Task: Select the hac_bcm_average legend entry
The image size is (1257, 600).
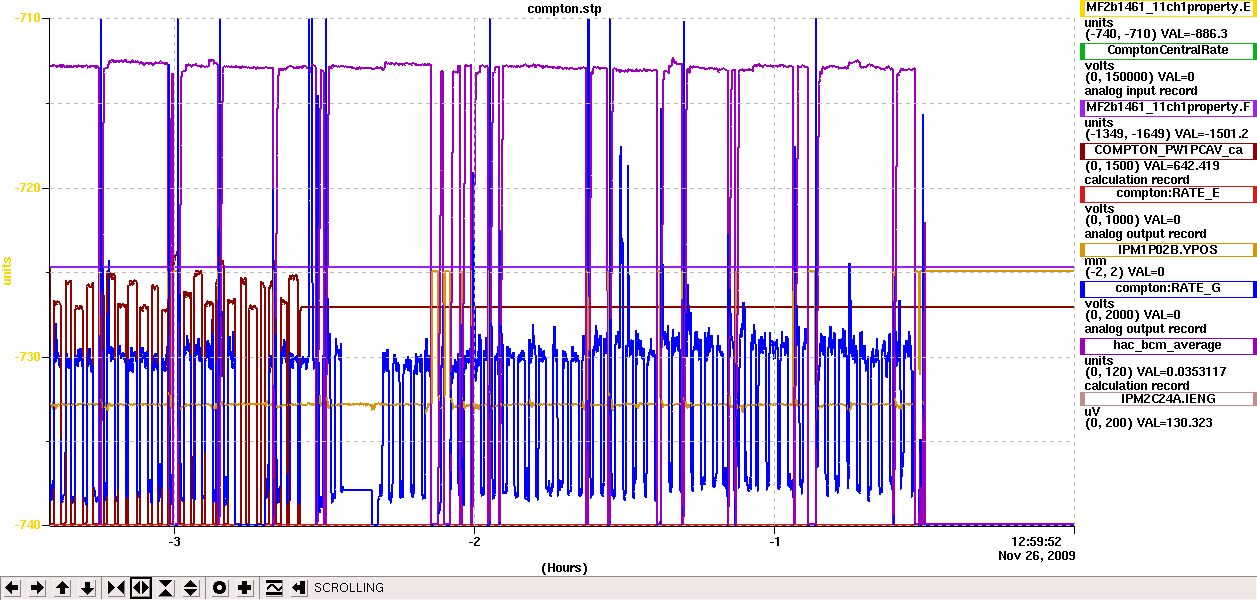Action: (x=1167, y=345)
